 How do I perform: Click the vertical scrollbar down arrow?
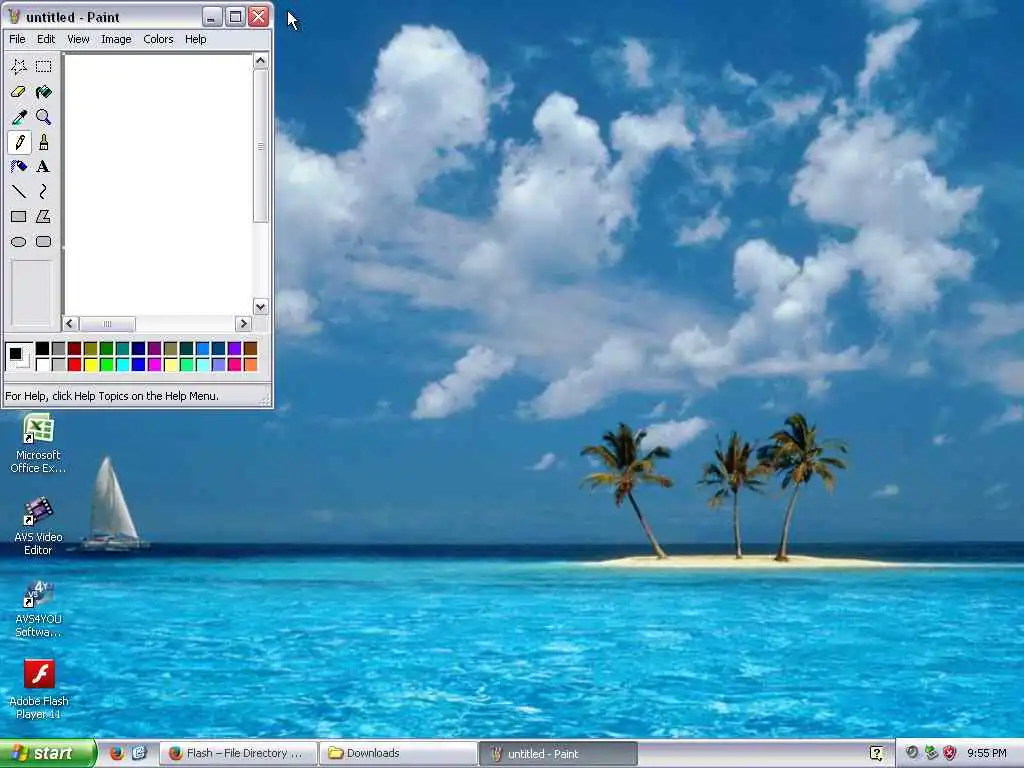pyautogui.click(x=261, y=307)
